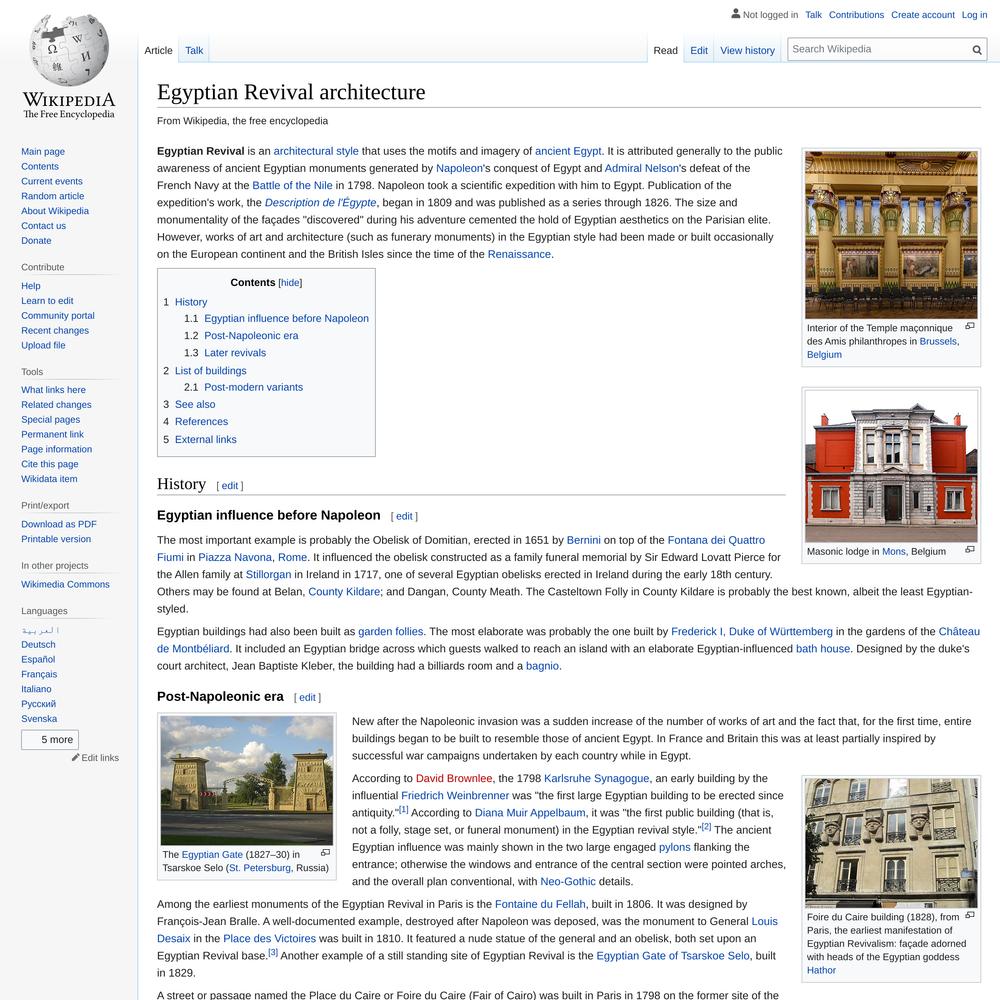Open Random article from the sidebar
This screenshot has height=1000, width=1000.
pyautogui.click(x=52, y=196)
